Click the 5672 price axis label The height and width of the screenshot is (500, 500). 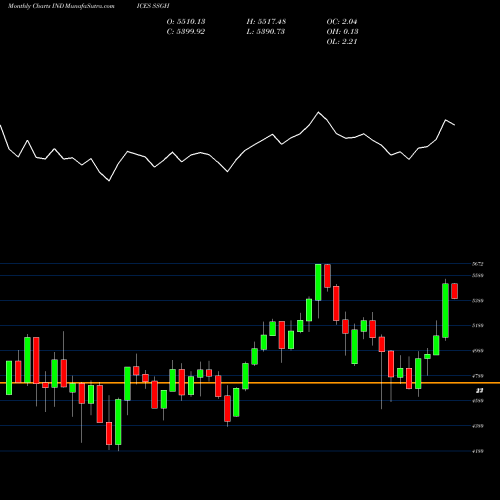478,264
